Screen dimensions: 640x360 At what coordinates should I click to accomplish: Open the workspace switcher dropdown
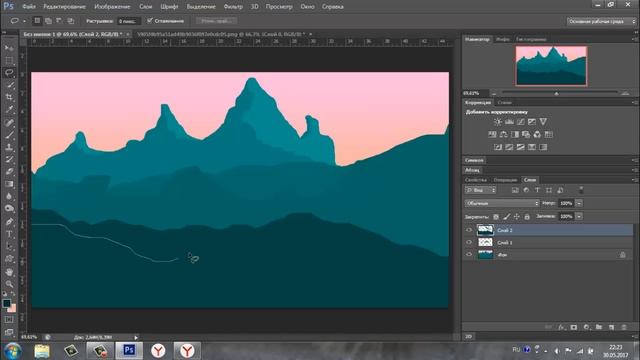click(601, 21)
